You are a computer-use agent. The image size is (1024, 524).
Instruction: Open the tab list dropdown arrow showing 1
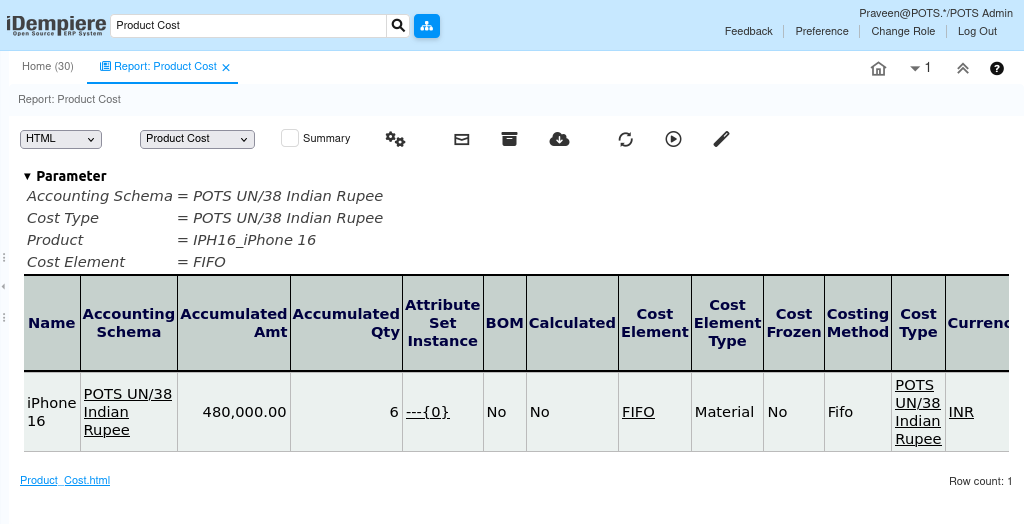point(920,68)
